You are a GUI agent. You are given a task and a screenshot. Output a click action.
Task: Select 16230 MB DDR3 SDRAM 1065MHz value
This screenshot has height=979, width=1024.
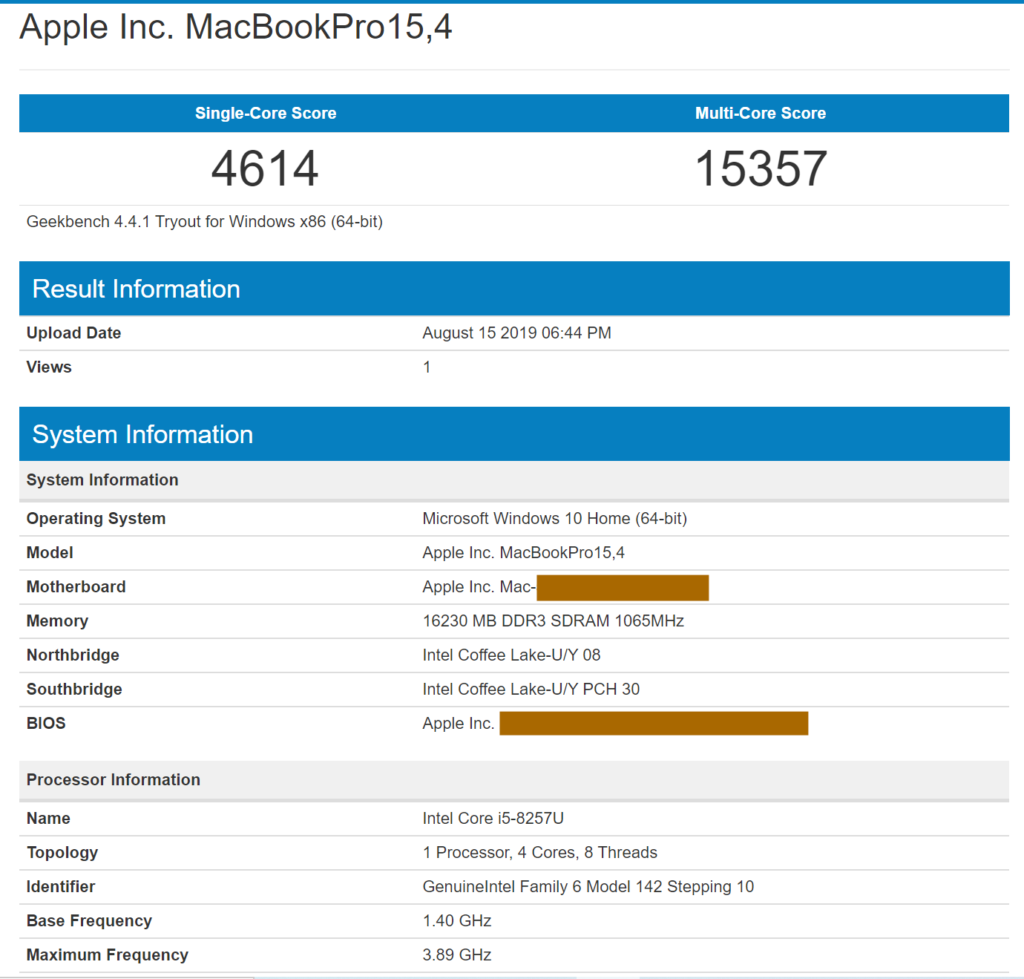553,621
